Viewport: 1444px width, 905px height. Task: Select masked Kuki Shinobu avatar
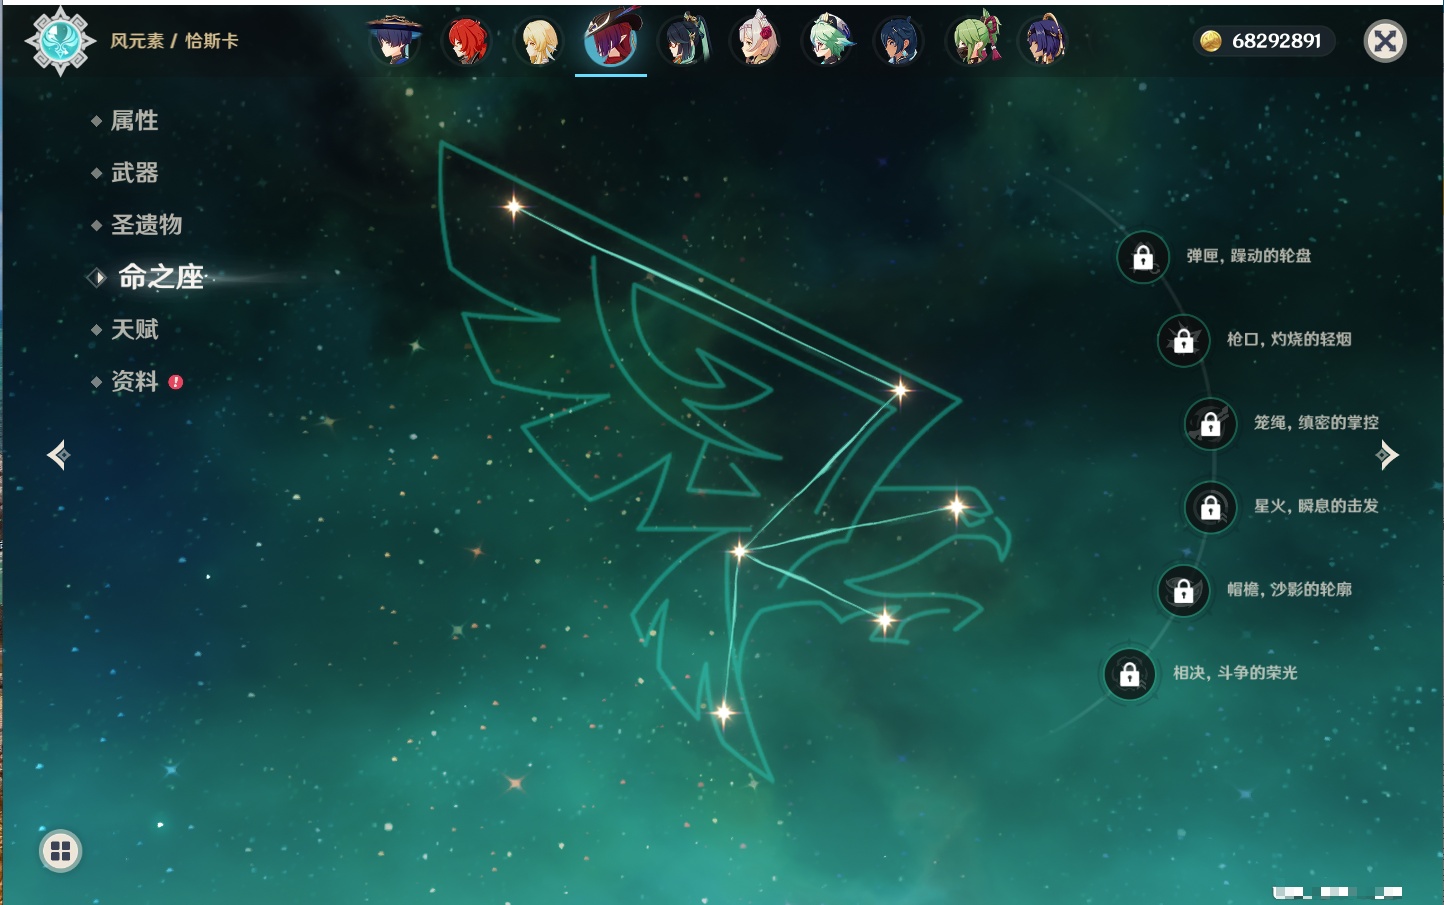coord(972,42)
